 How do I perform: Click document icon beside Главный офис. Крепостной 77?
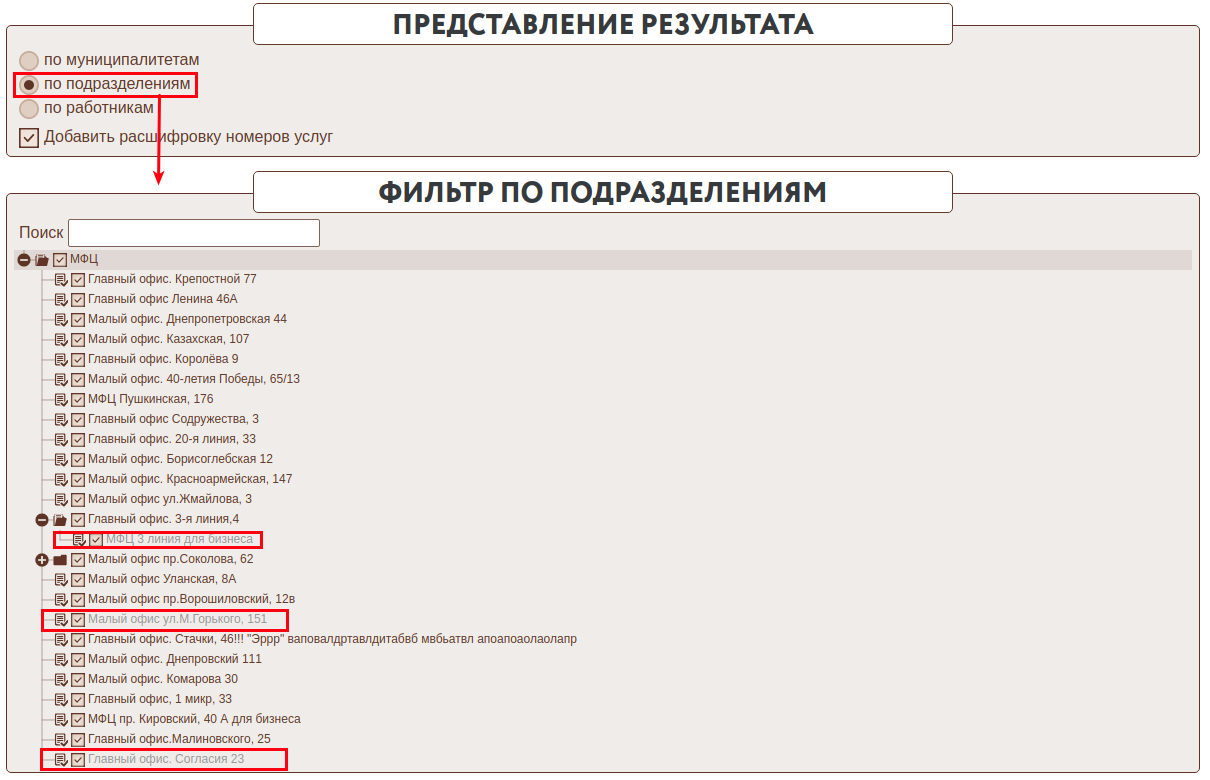point(60,280)
